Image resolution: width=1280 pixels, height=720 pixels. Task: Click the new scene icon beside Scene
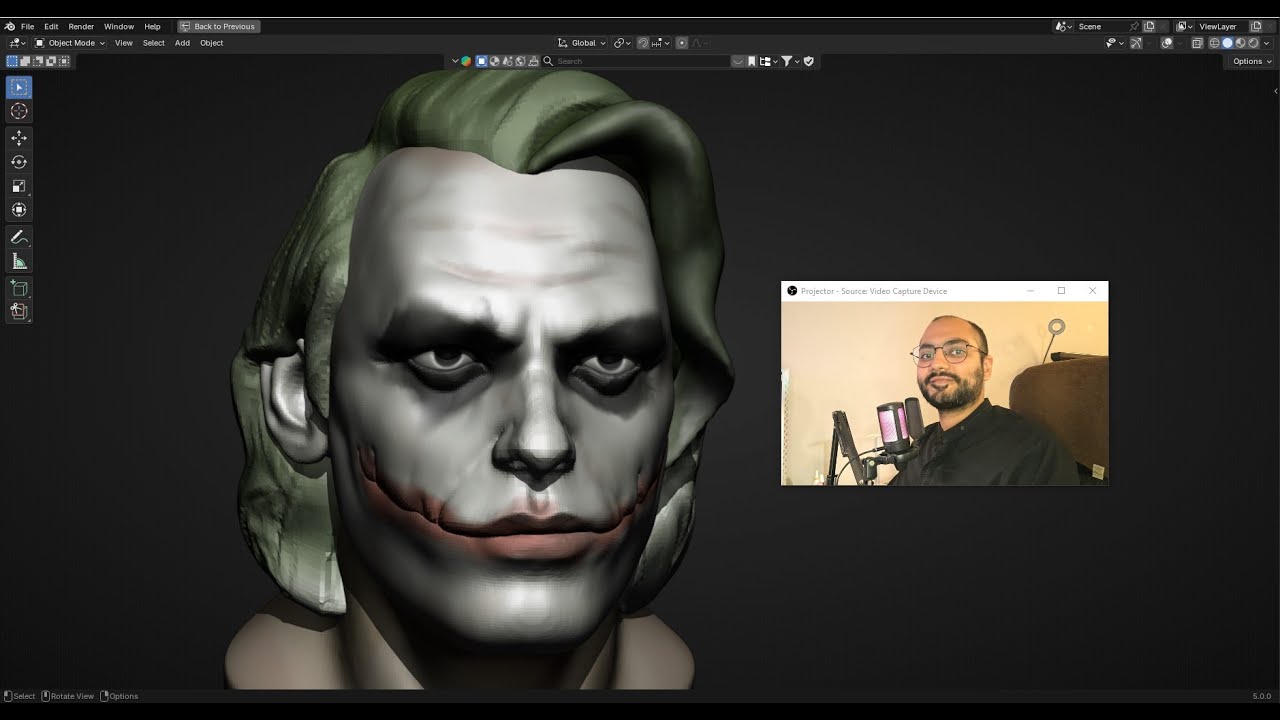click(x=1149, y=26)
